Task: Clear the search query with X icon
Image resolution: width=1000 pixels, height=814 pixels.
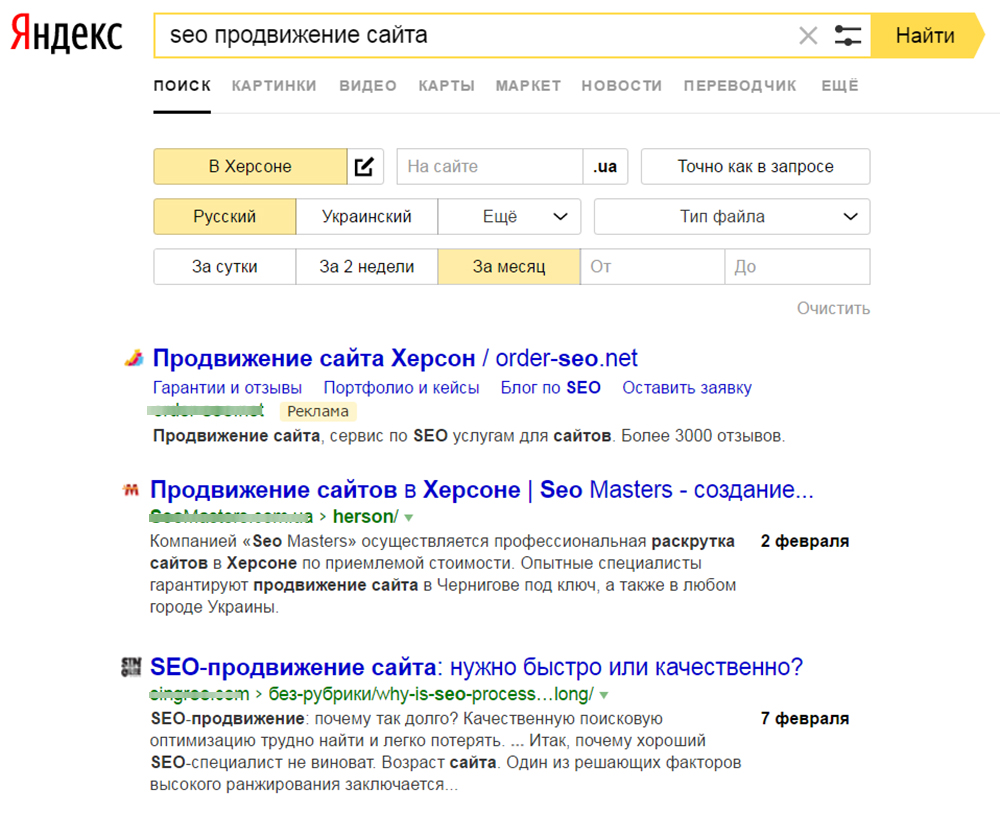Action: tap(808, 36)
